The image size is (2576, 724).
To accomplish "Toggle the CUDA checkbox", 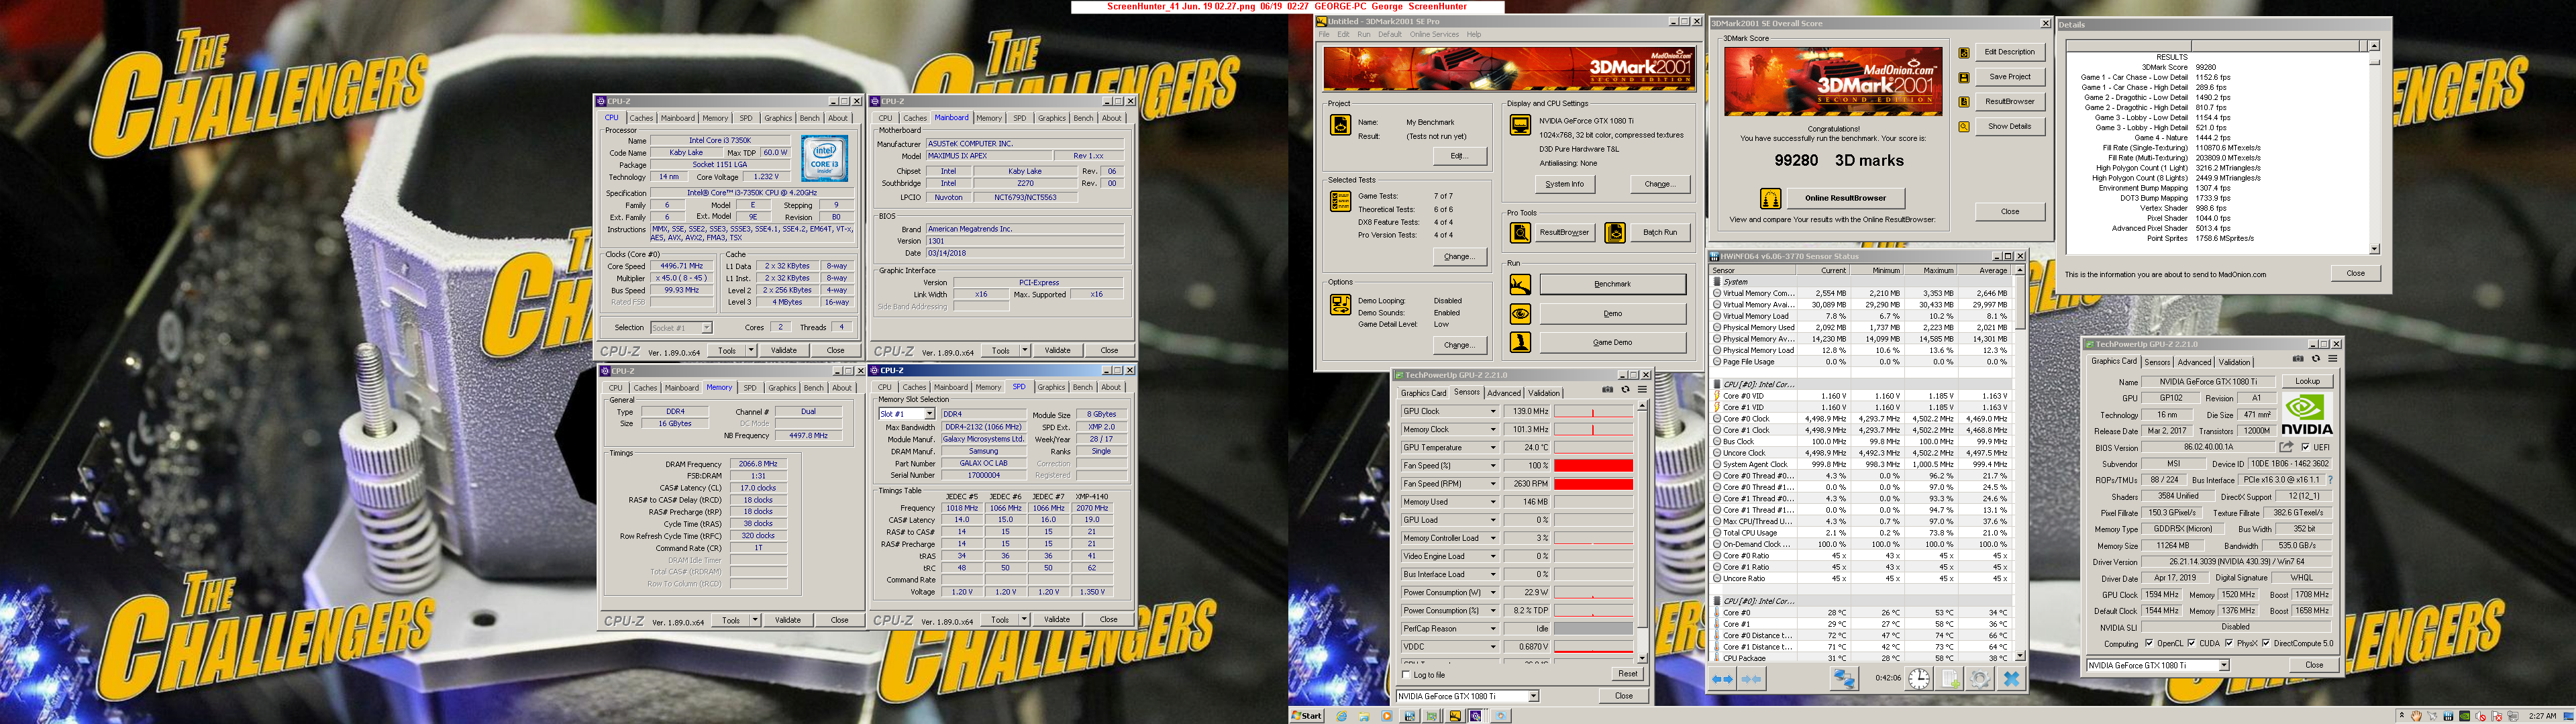I will (x=2192, y=643).
